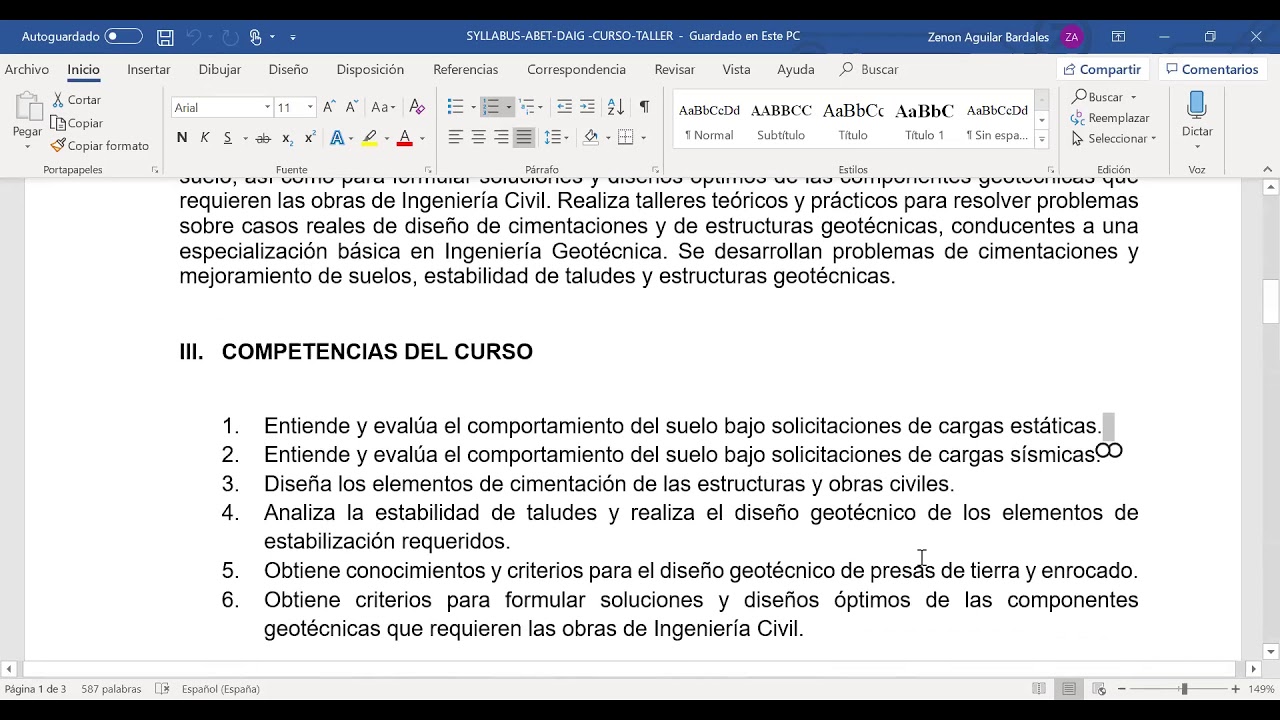Click the align left icon
This screenshot has height=720, width=1280.
tap(455, 138)
